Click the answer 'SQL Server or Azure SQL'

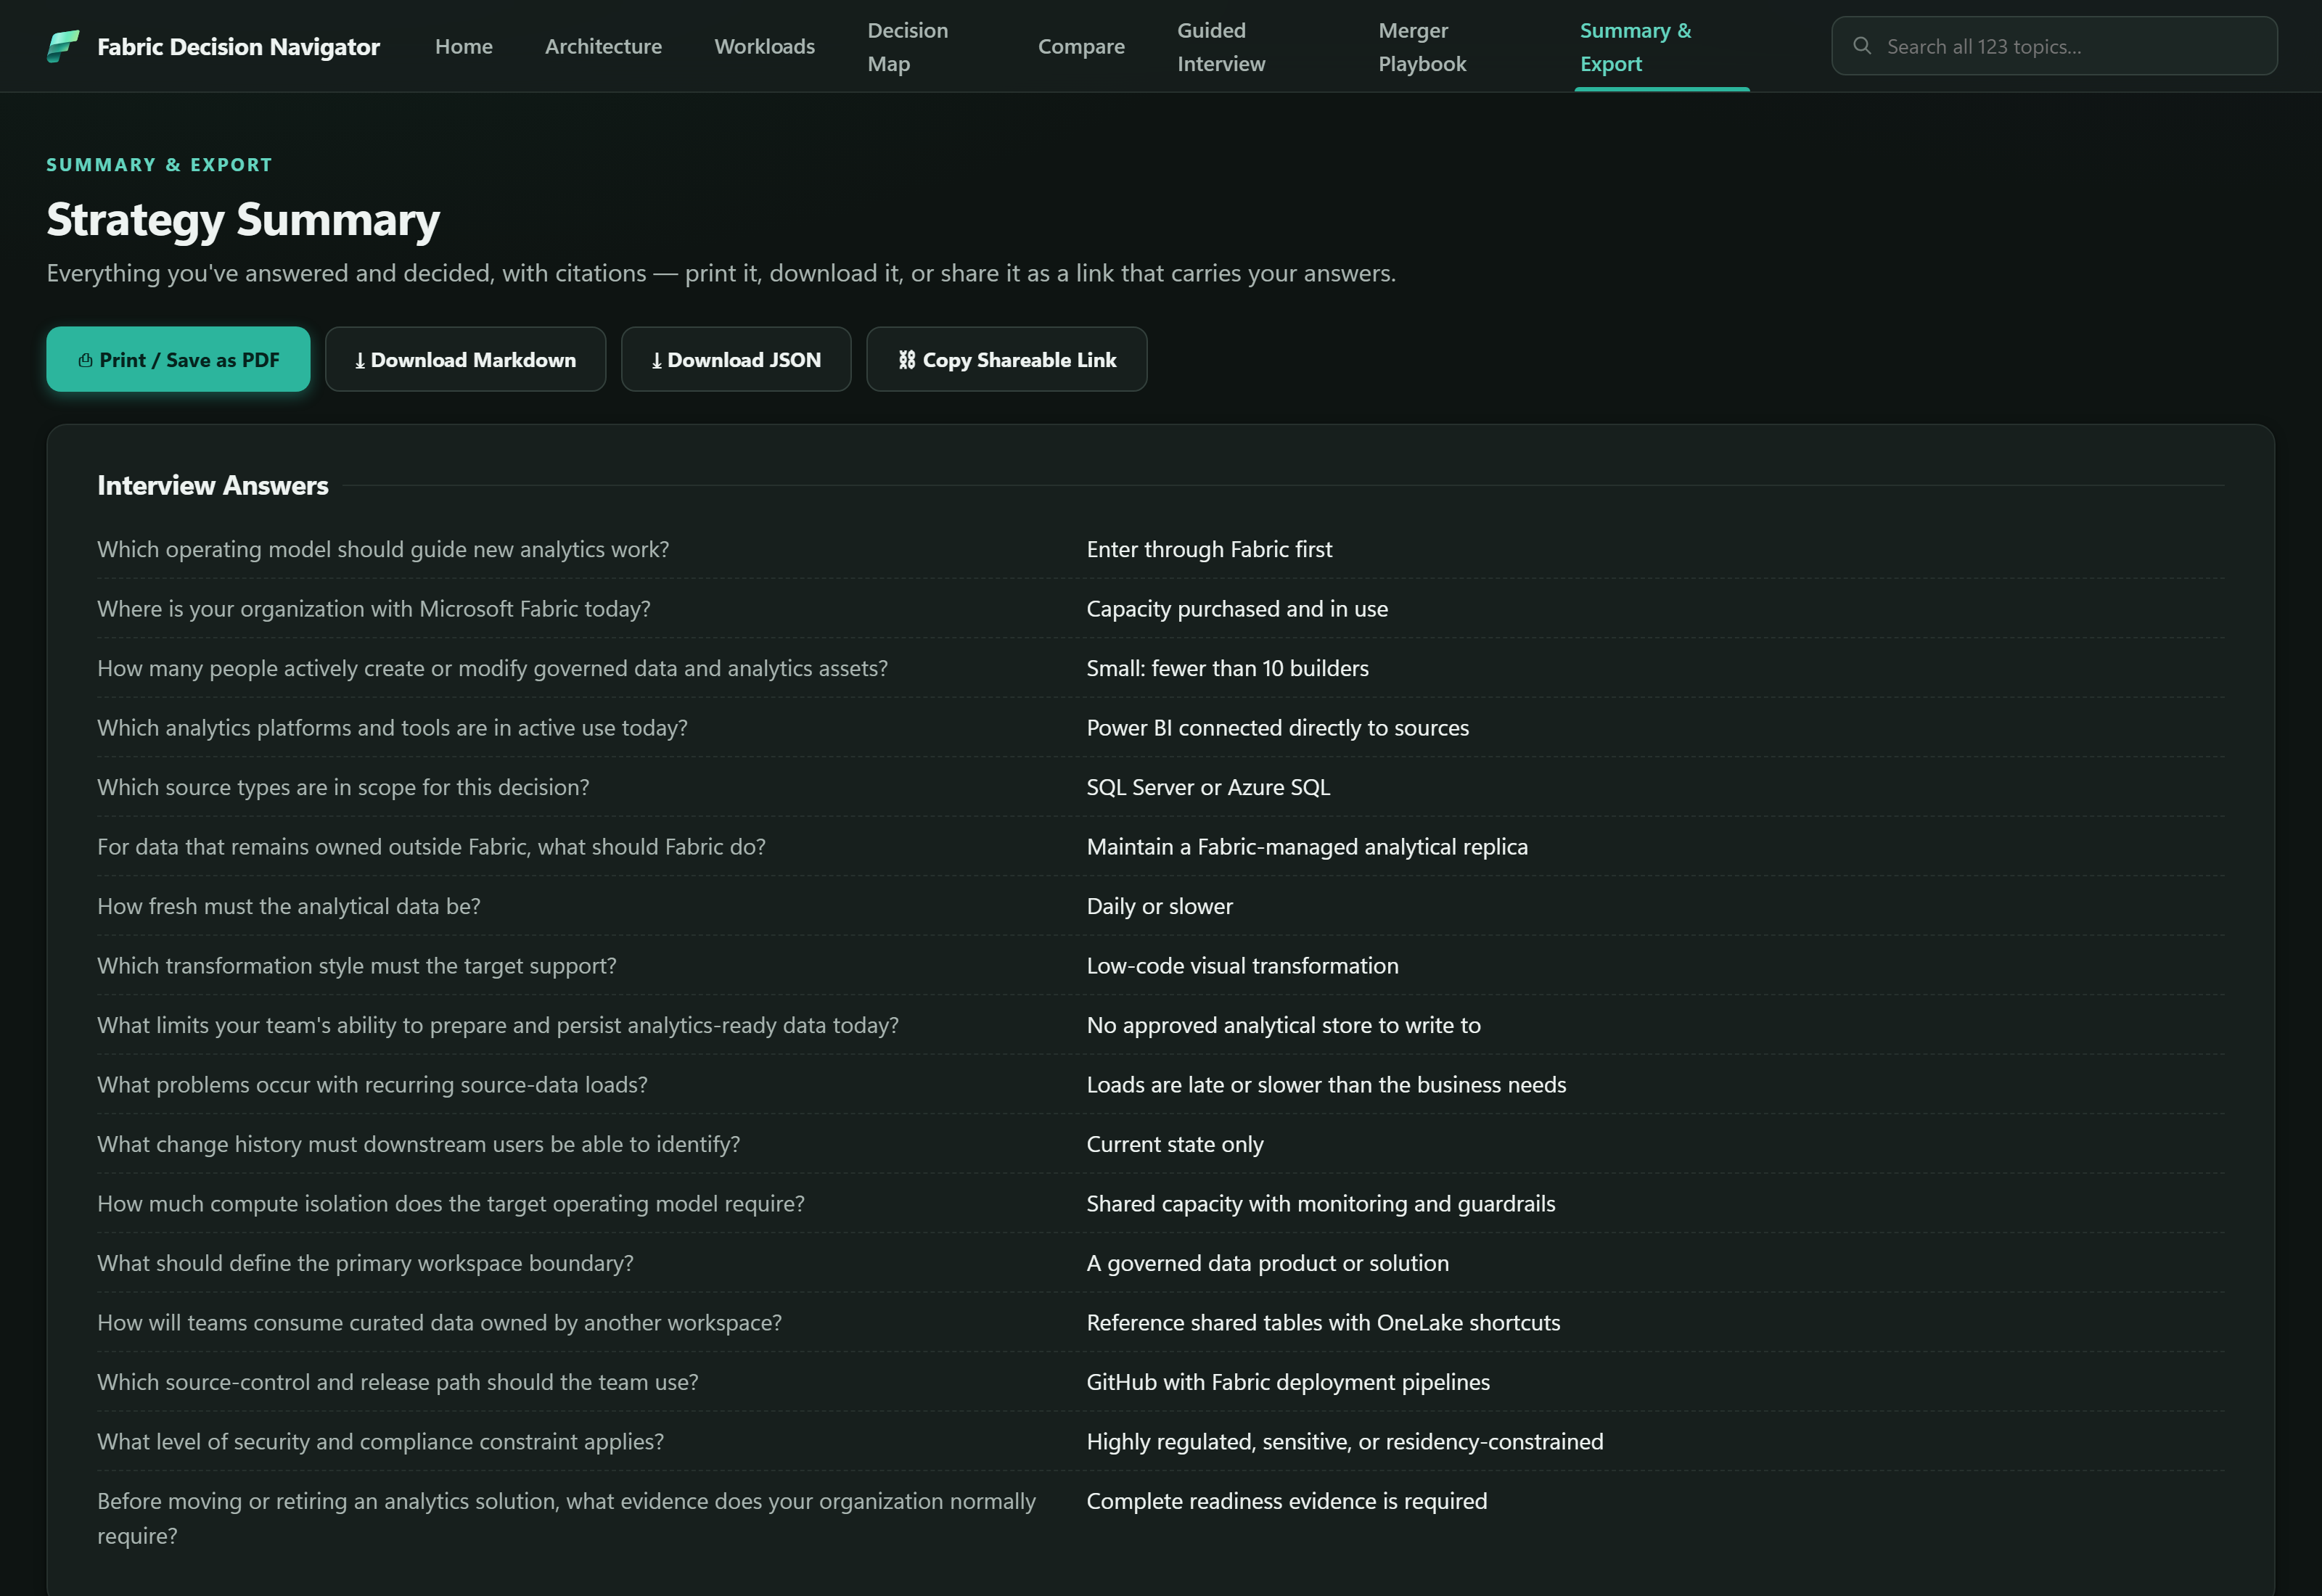pyautogui.click(x=1208, y=787)
